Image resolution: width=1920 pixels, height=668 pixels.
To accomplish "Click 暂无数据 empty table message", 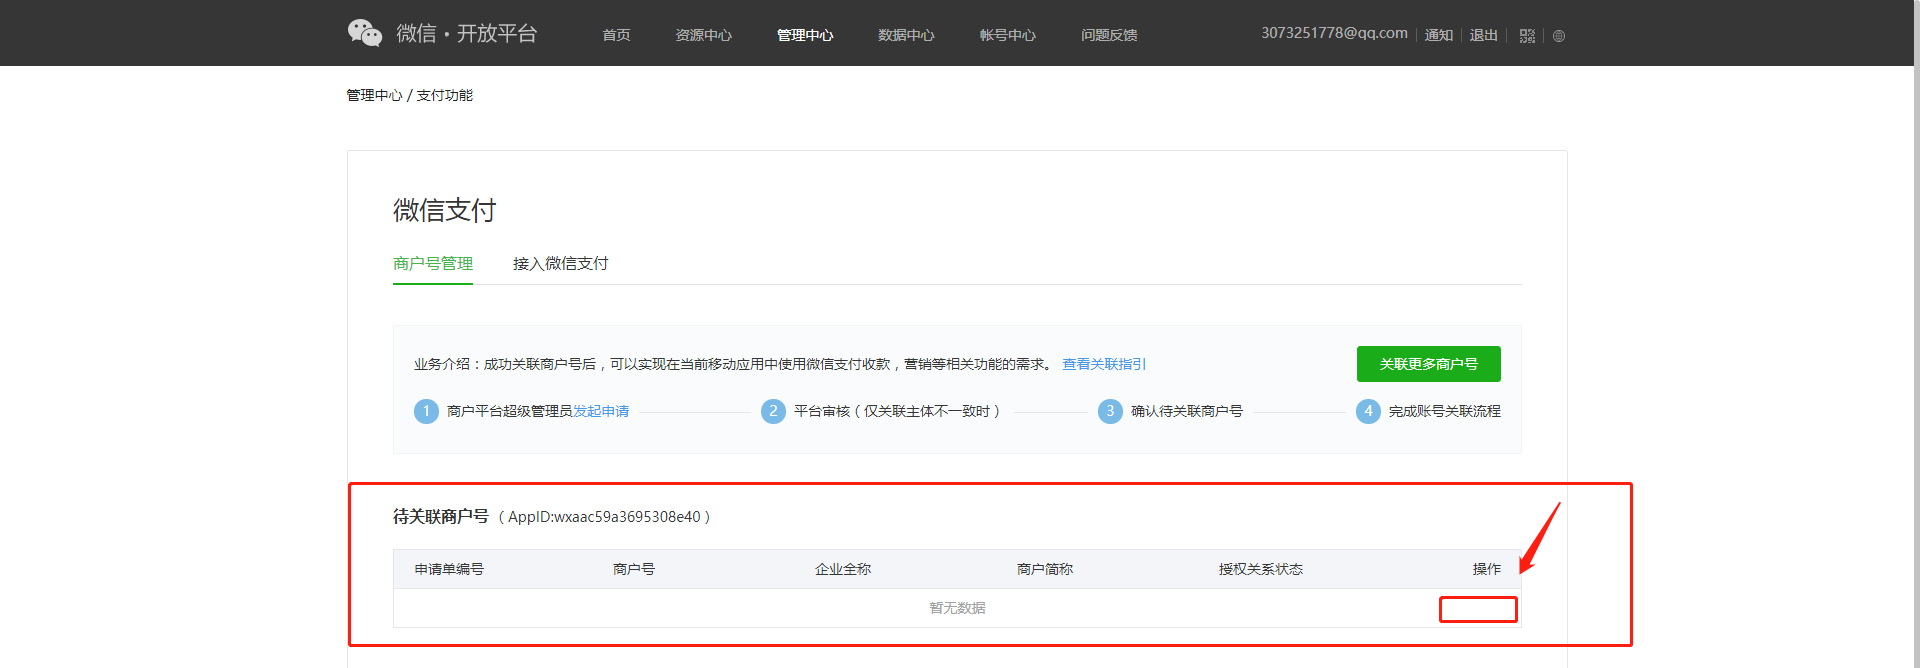I will coord(957,608).
